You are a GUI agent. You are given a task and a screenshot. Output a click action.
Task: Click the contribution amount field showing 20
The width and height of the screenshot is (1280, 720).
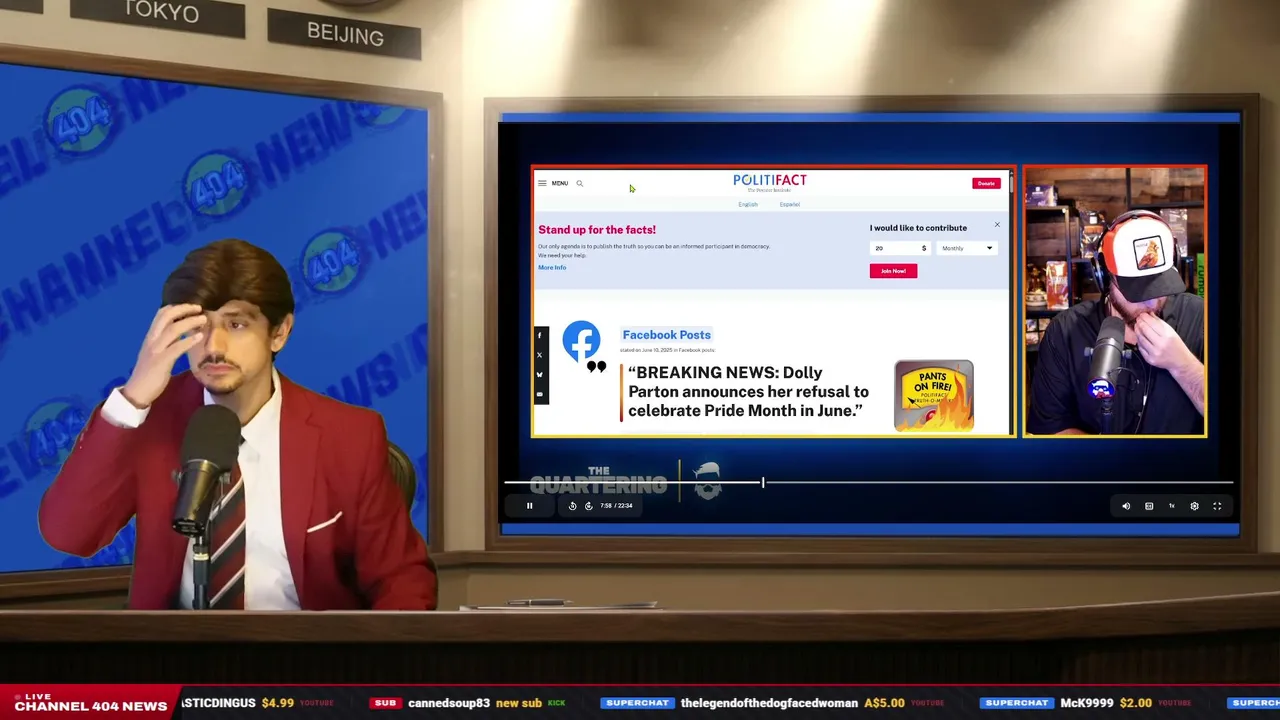pos(900,248)
